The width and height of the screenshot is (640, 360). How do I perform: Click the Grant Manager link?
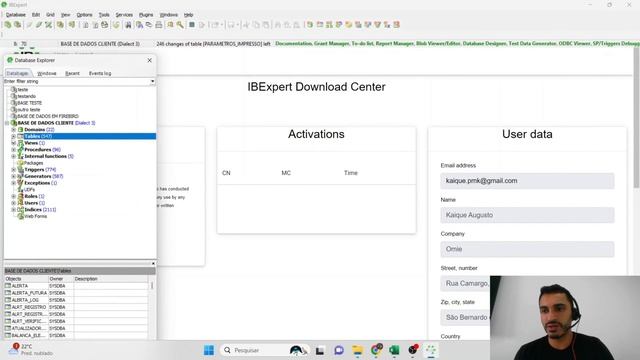[331, 44]
